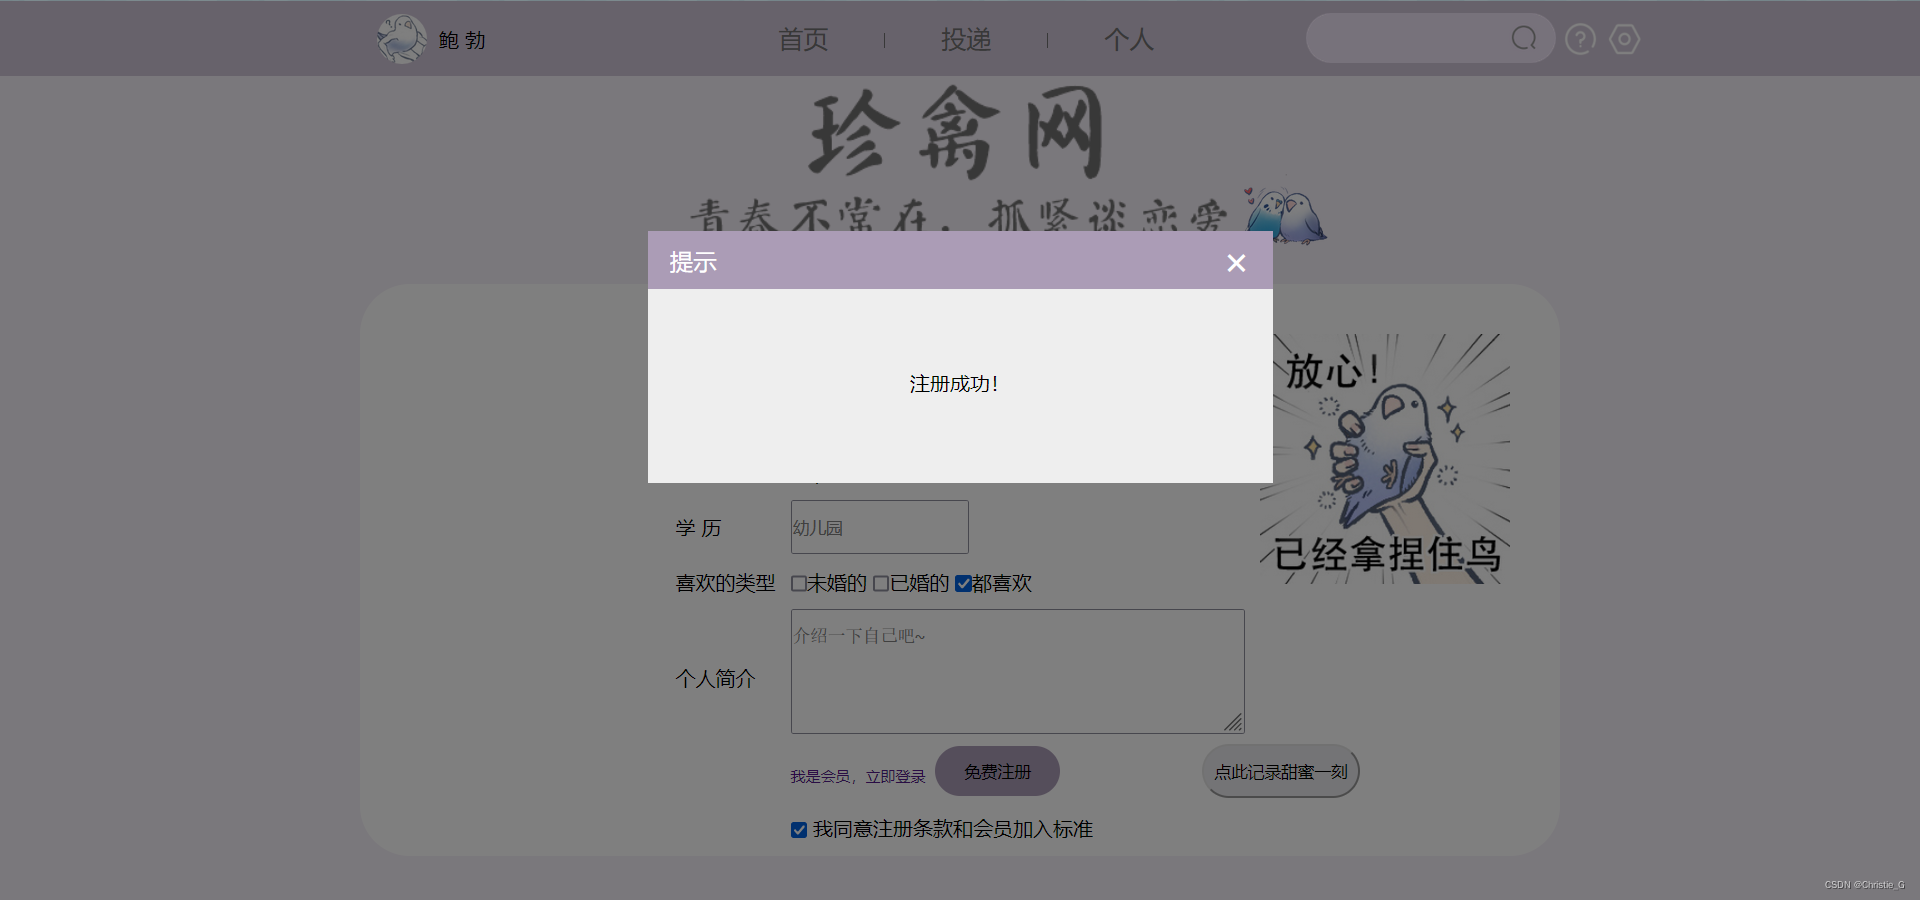This screenshot has height=900, width=1920.
Task: Click the 个人简介 text area
Action: tap(1016, 671)
